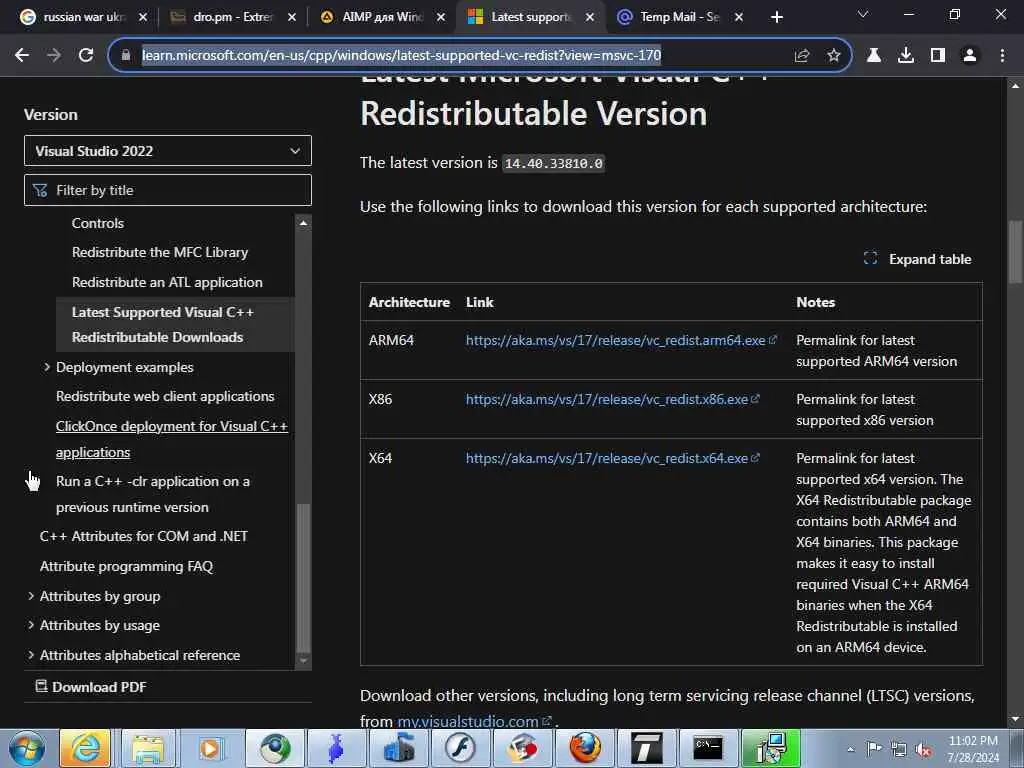Open C++ Attributes for COM and .NET
The image size is (1024, 768).
(144, 536)
